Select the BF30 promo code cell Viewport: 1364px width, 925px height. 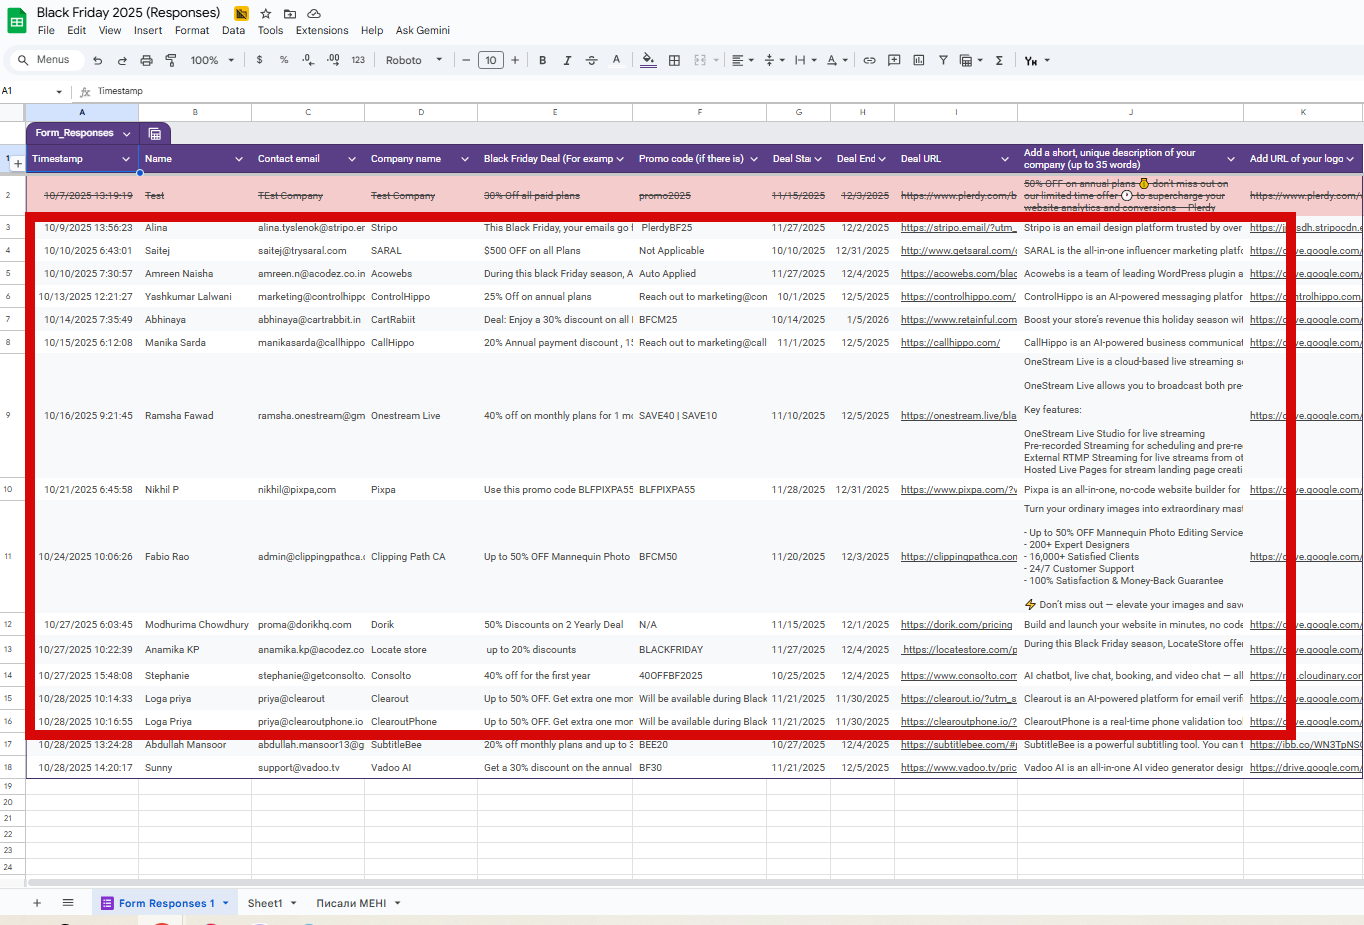tap(699, 768)
